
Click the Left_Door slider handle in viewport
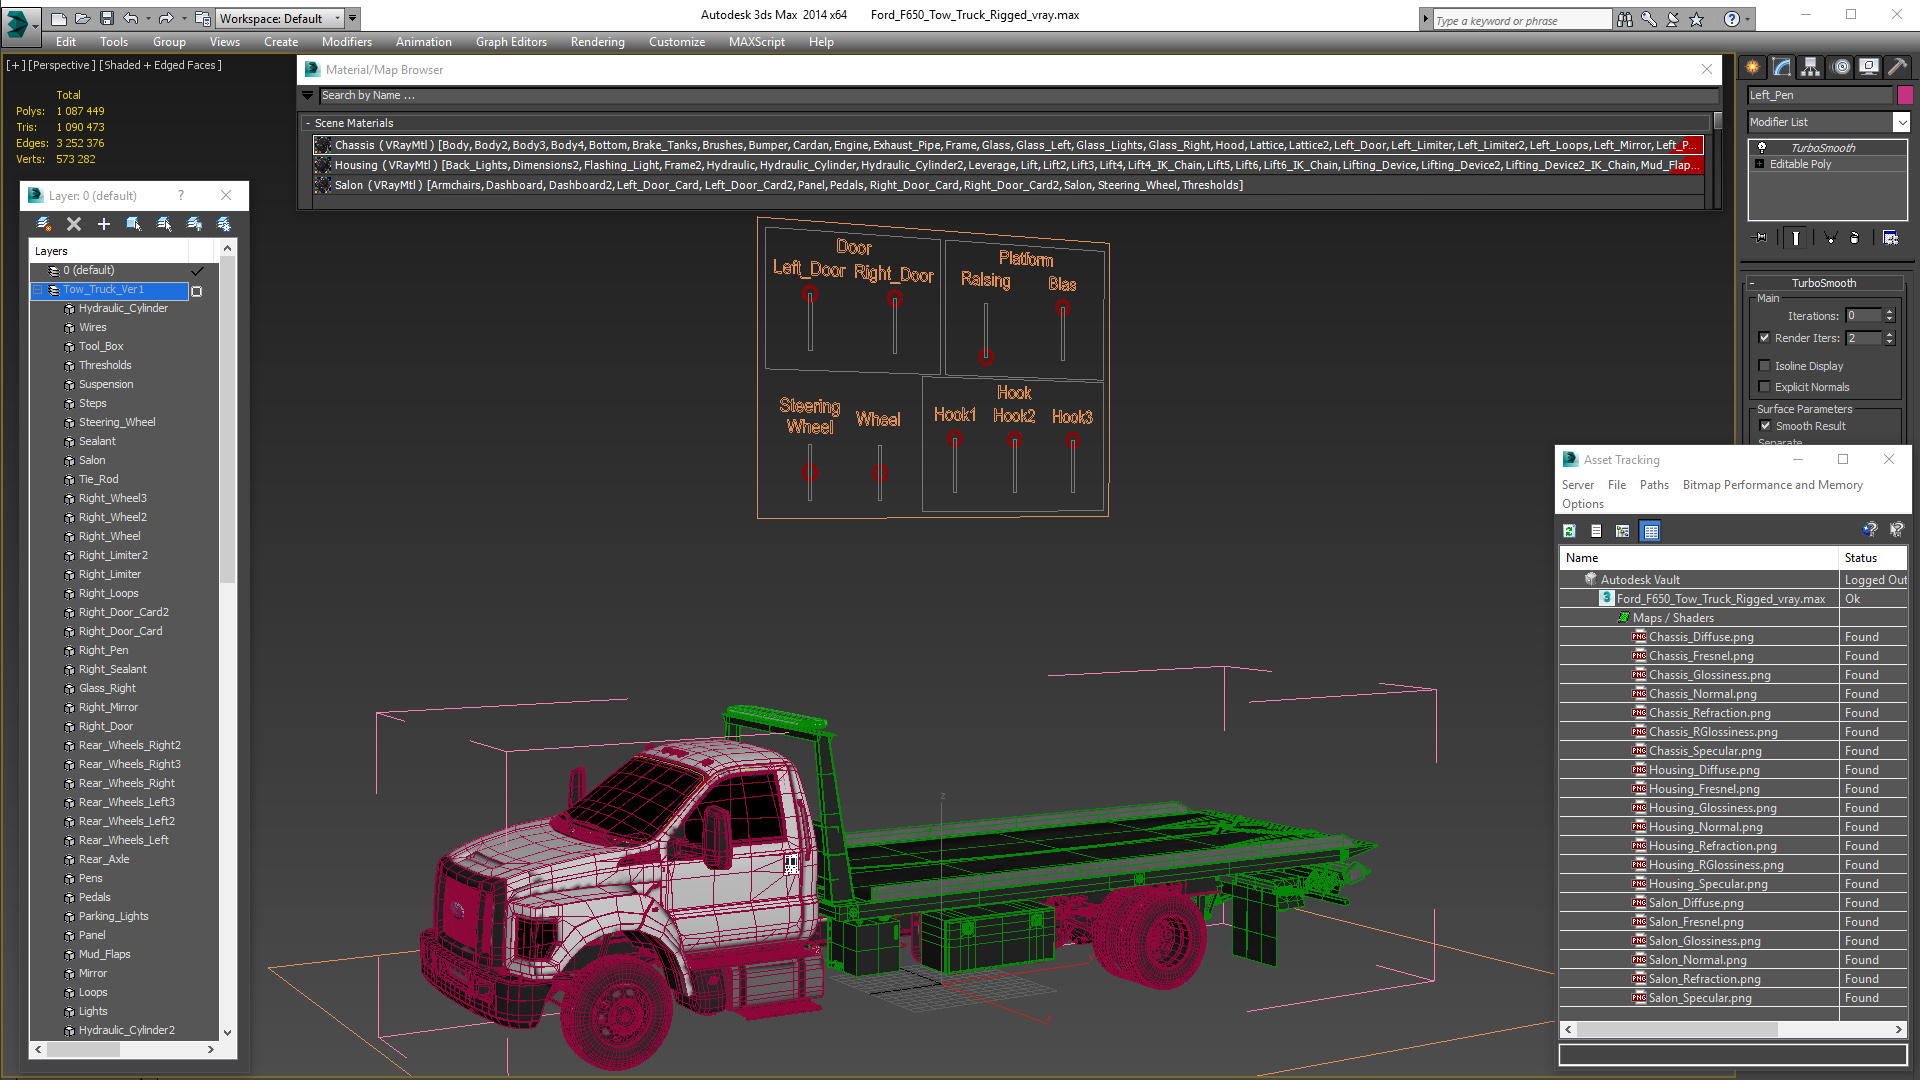point(810,294)
